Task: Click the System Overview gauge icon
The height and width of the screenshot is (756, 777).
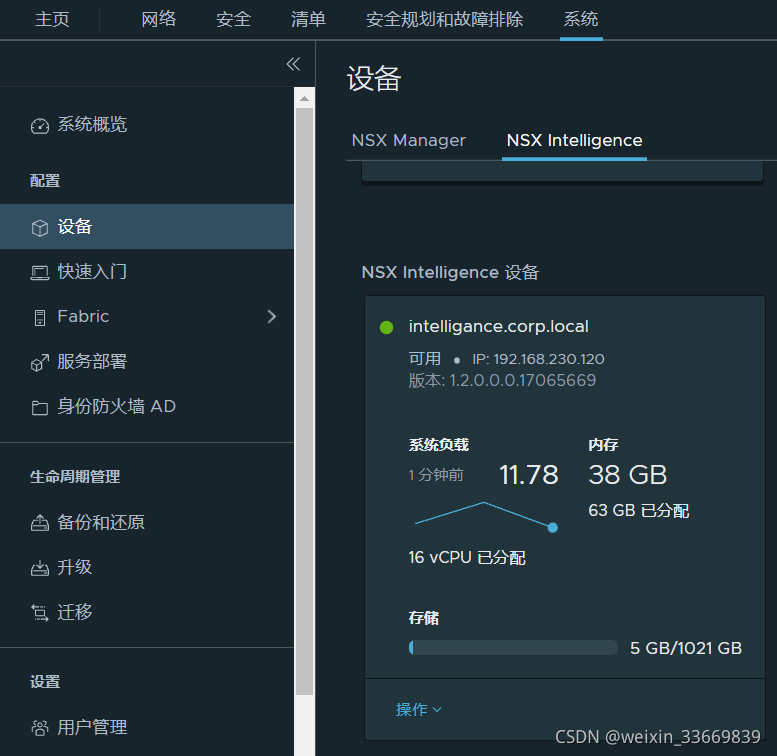Action: tap(40, 126)
